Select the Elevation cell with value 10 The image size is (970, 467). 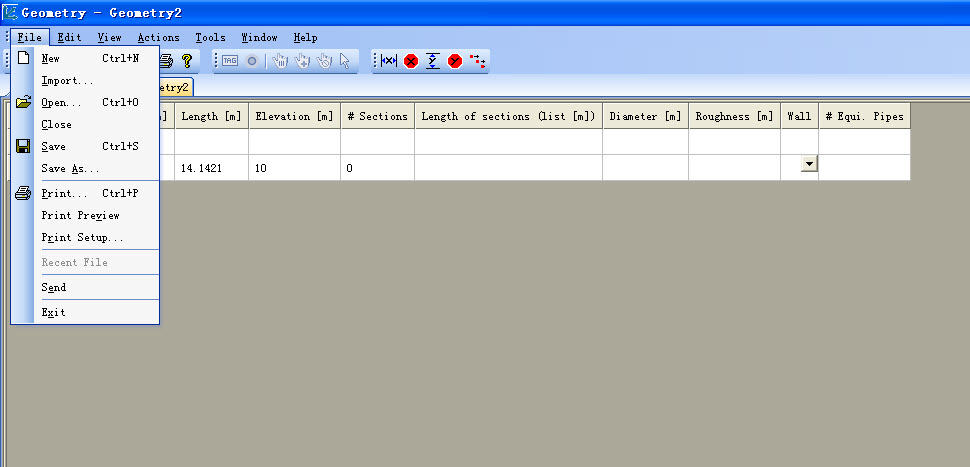coord(294,168)
